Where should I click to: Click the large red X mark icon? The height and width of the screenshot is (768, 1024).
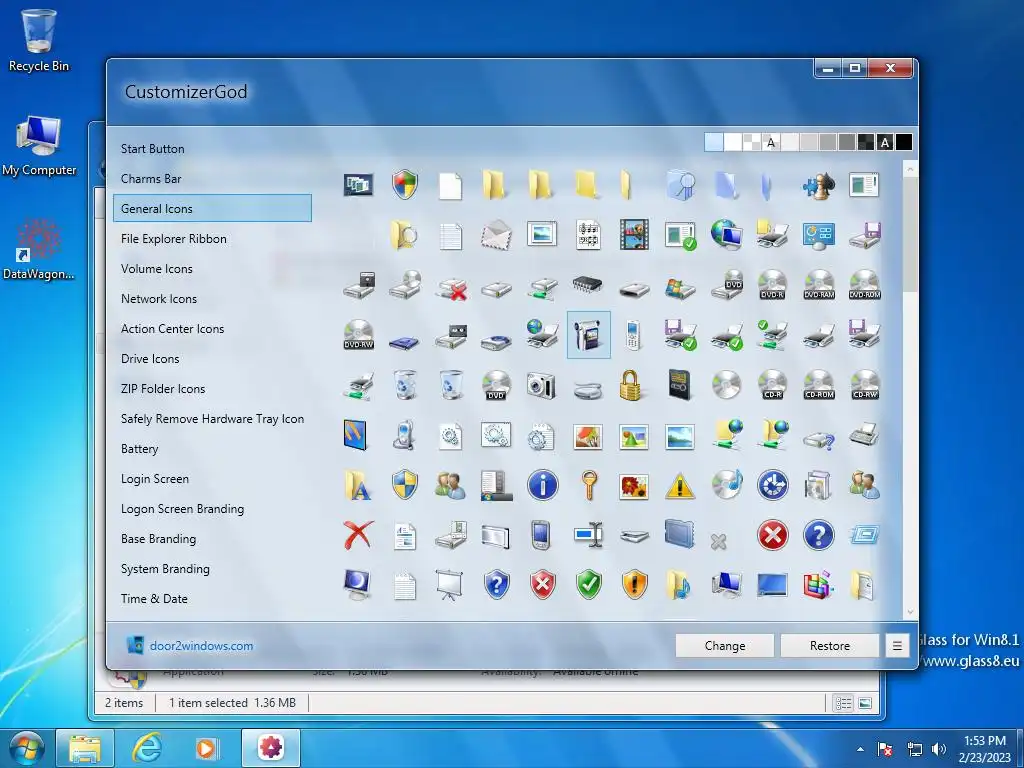359,535
